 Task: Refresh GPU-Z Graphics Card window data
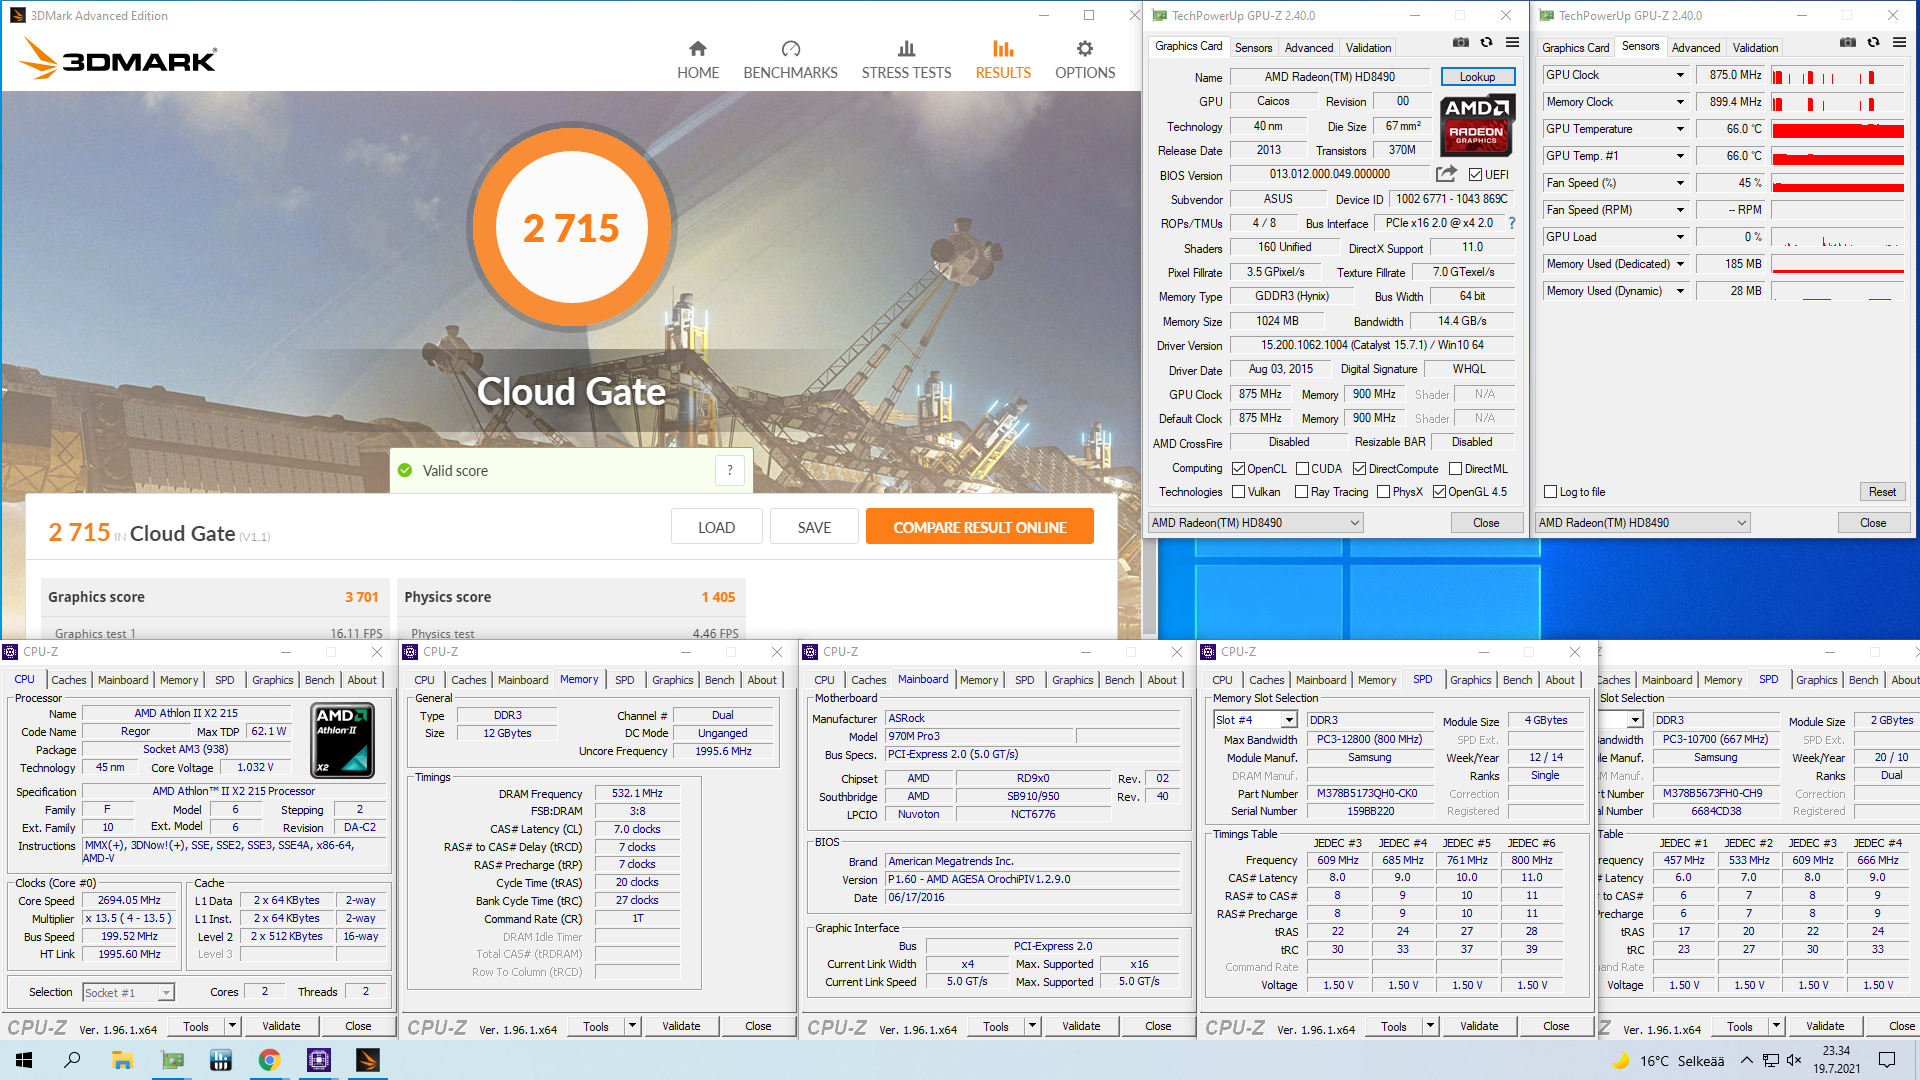tap(1486, 42)
